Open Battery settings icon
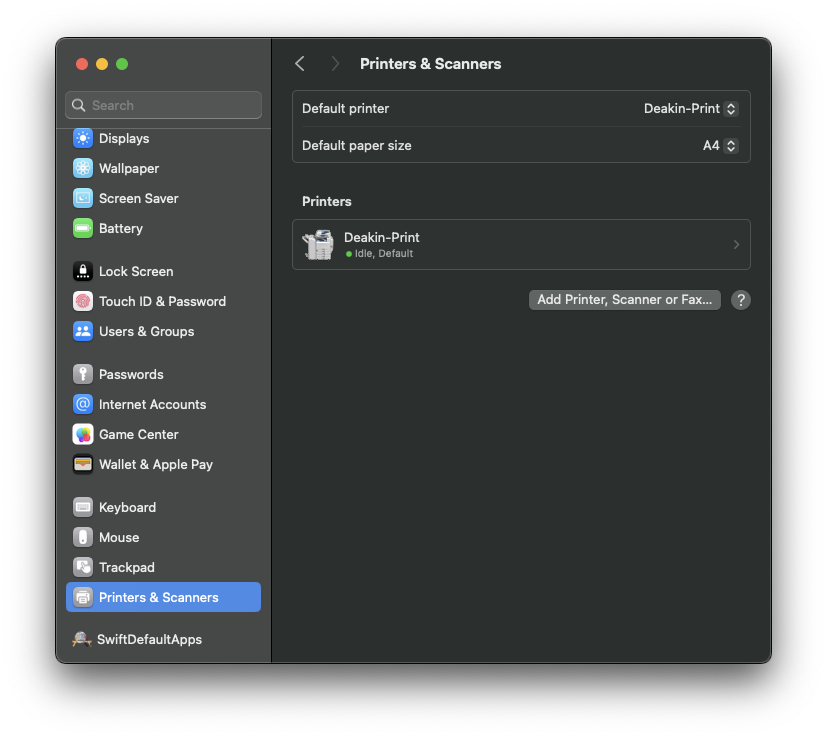Image resolution: width=827 pixels, height=737 pixels. 83,229
